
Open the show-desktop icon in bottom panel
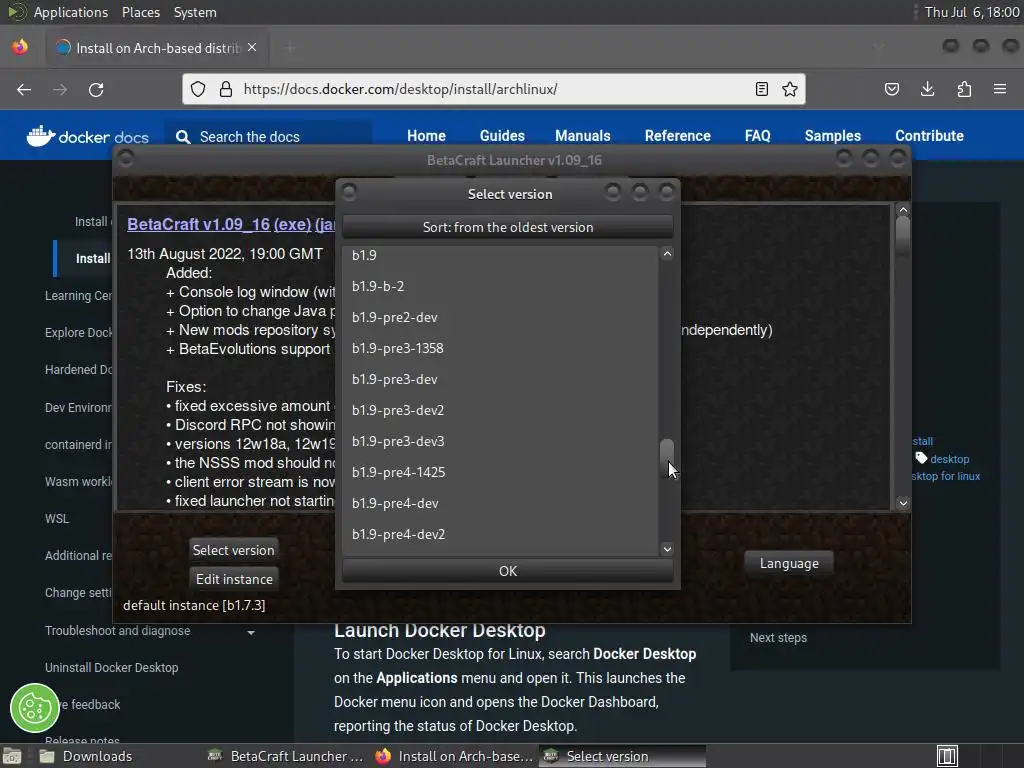tap(12, 756)
